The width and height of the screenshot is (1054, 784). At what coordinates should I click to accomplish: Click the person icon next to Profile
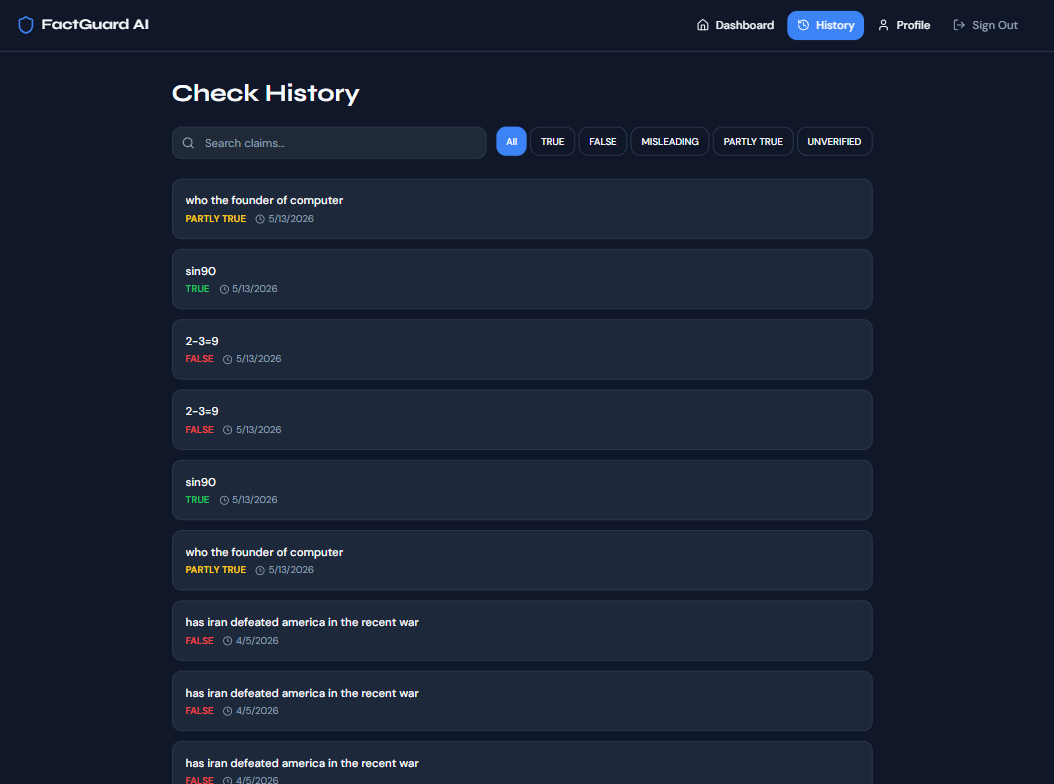pyautogui.click(x=883, y=25)
